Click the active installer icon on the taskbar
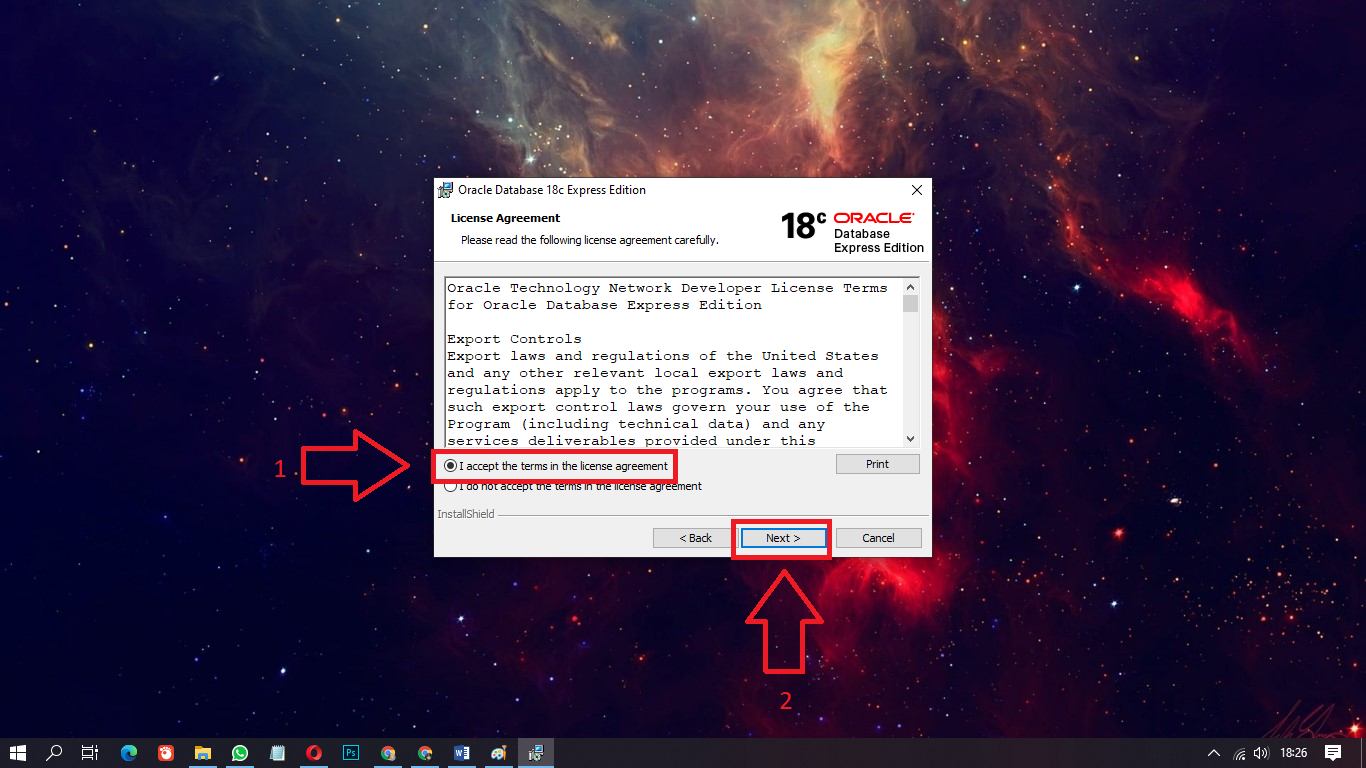The width and height of the screenshot is (1366, 768). tap(536, 753)
